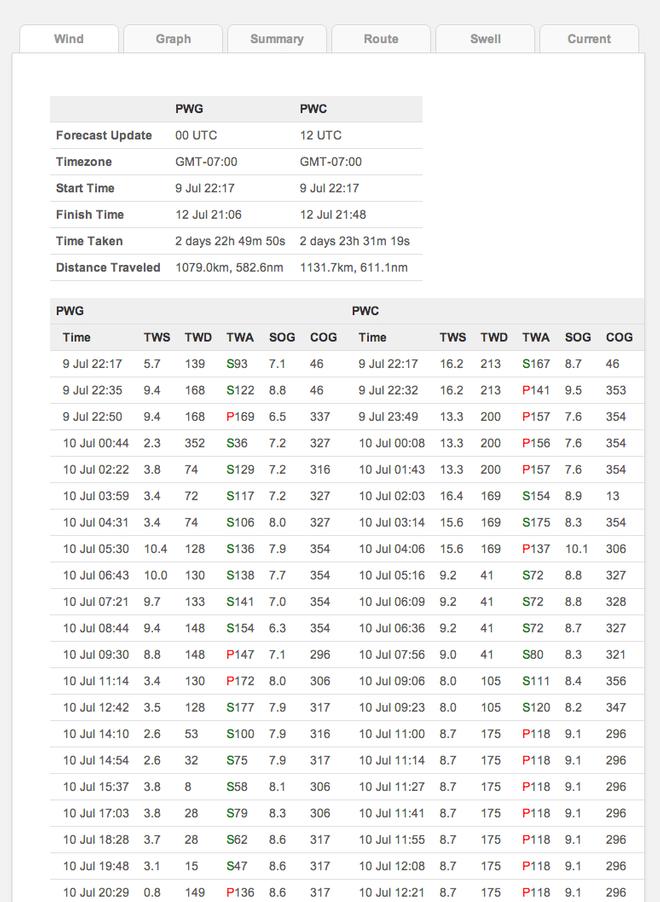Click PWG time taken 2 days 22h 49m 50s
Screen dimensions: 660x902
(230, 241)
